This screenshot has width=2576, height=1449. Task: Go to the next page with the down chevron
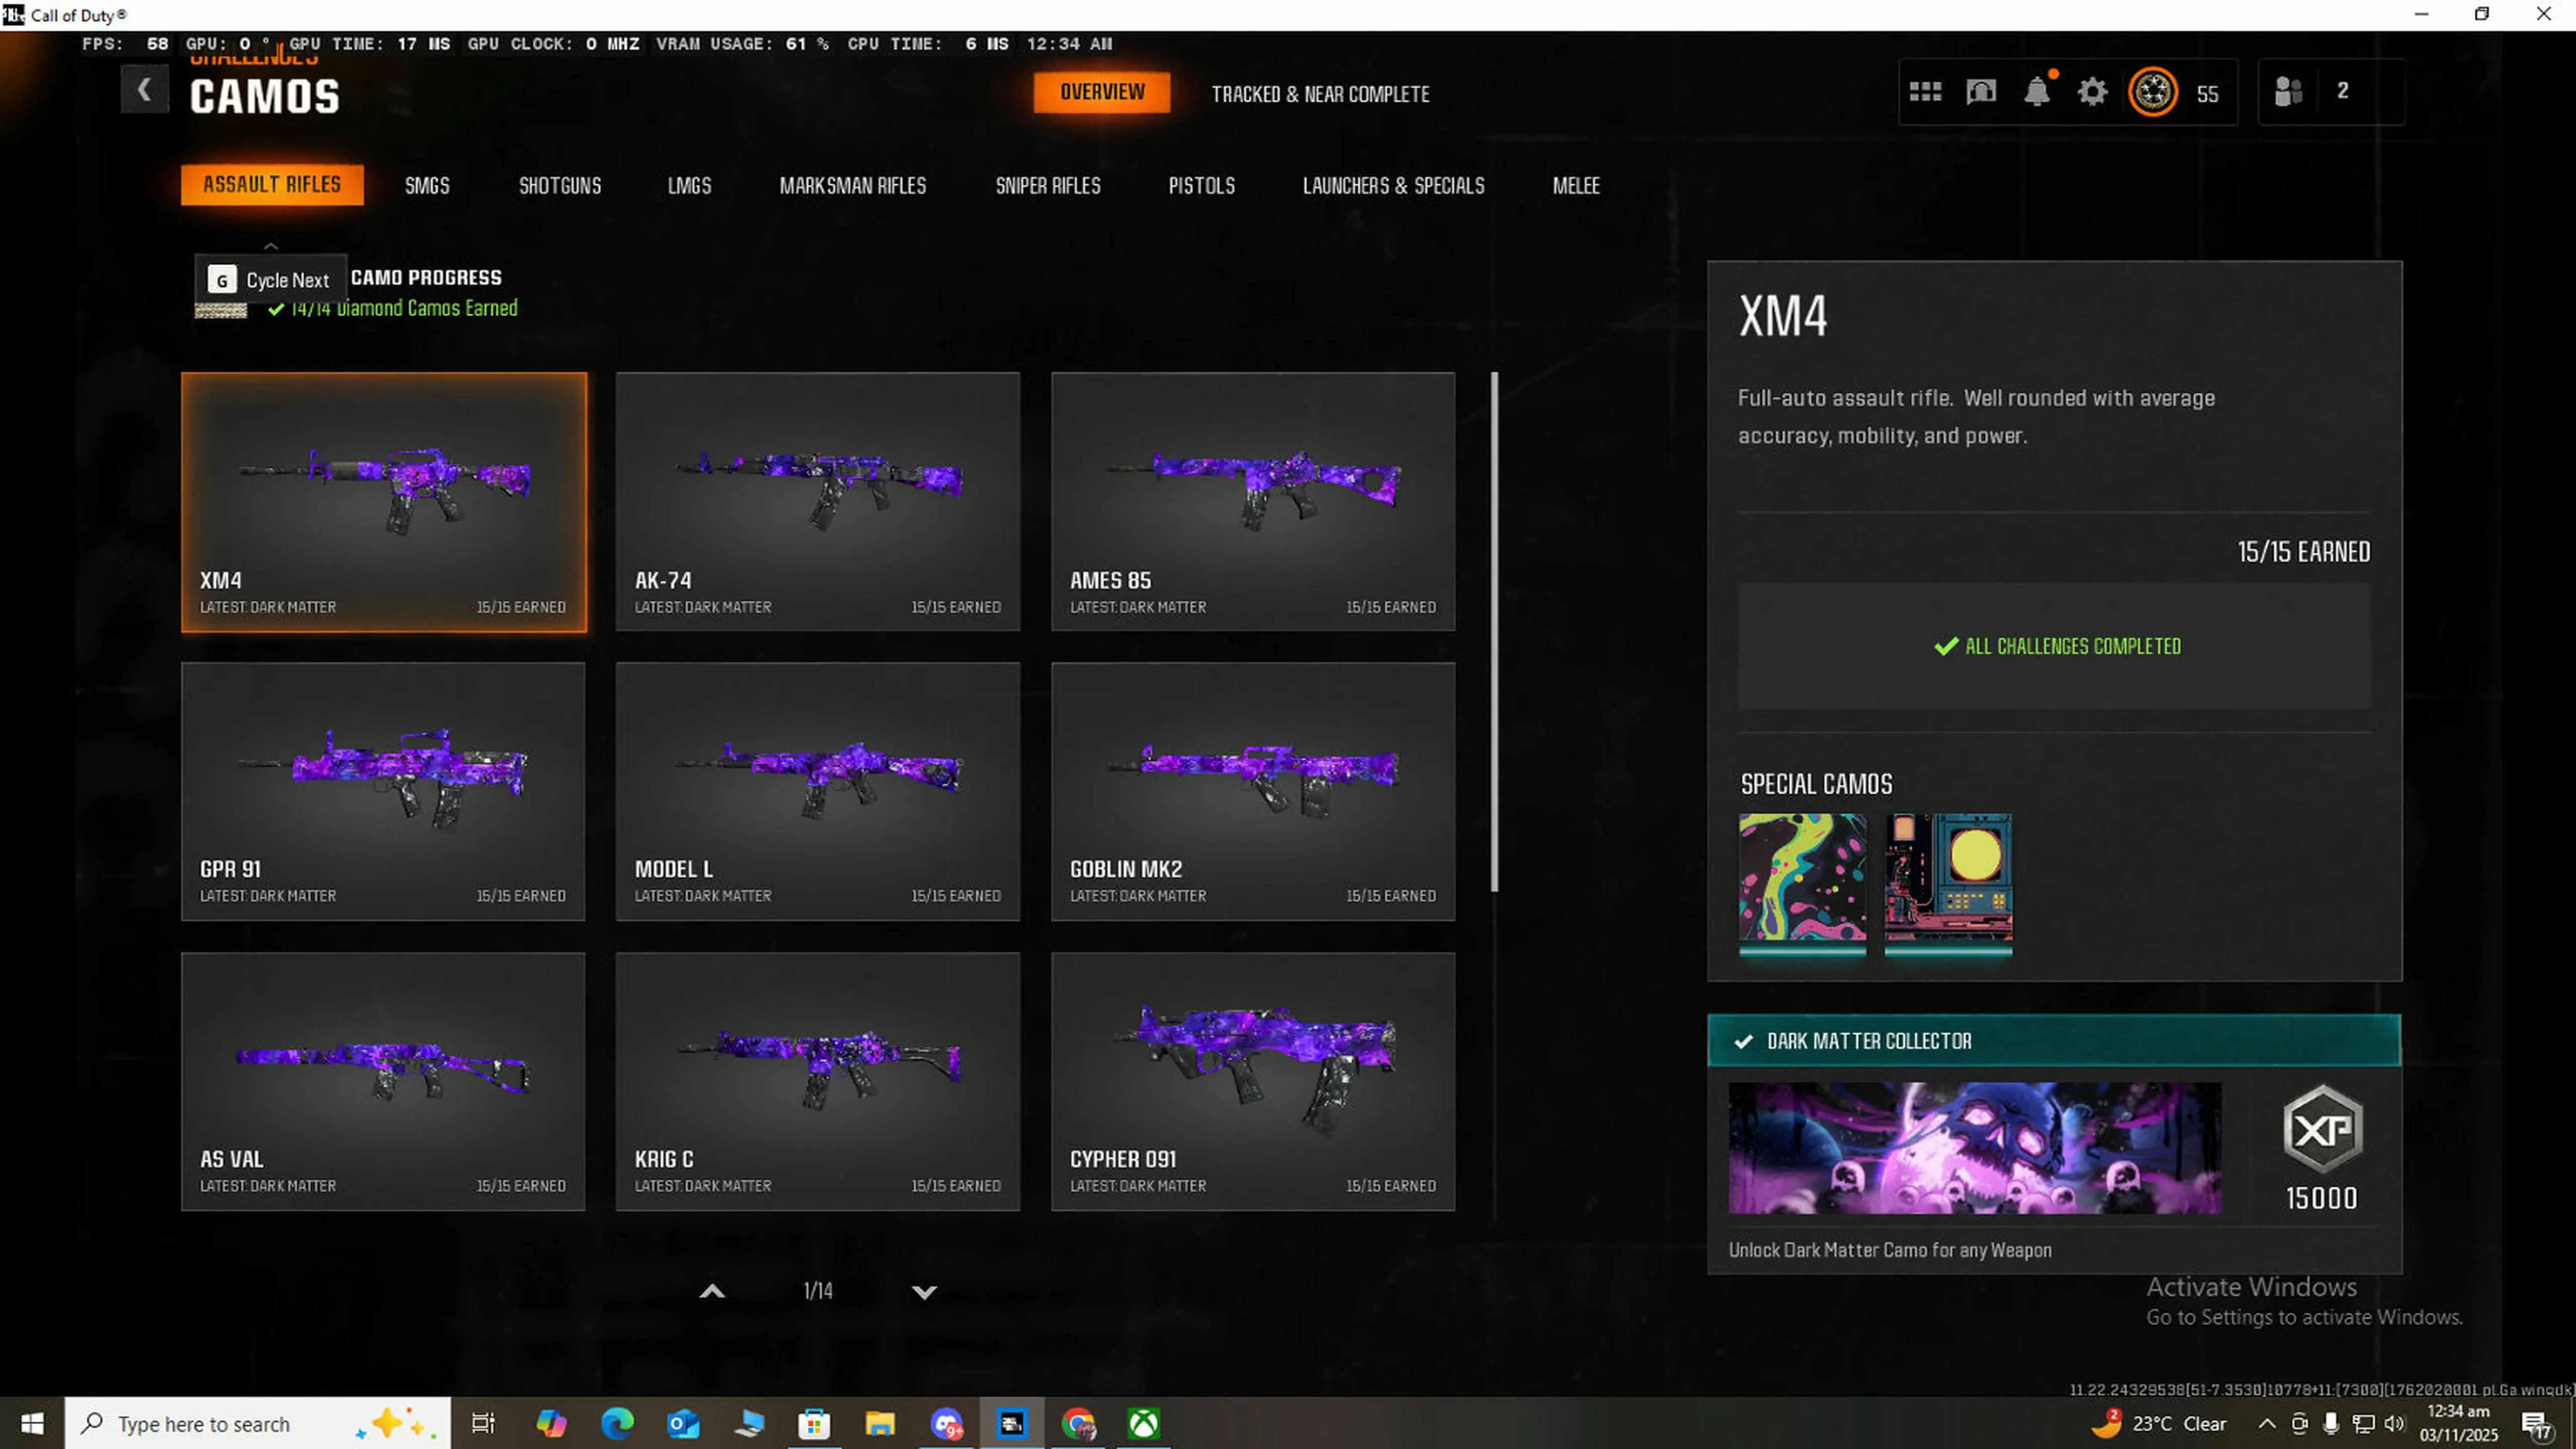(x=924, y=1291)
